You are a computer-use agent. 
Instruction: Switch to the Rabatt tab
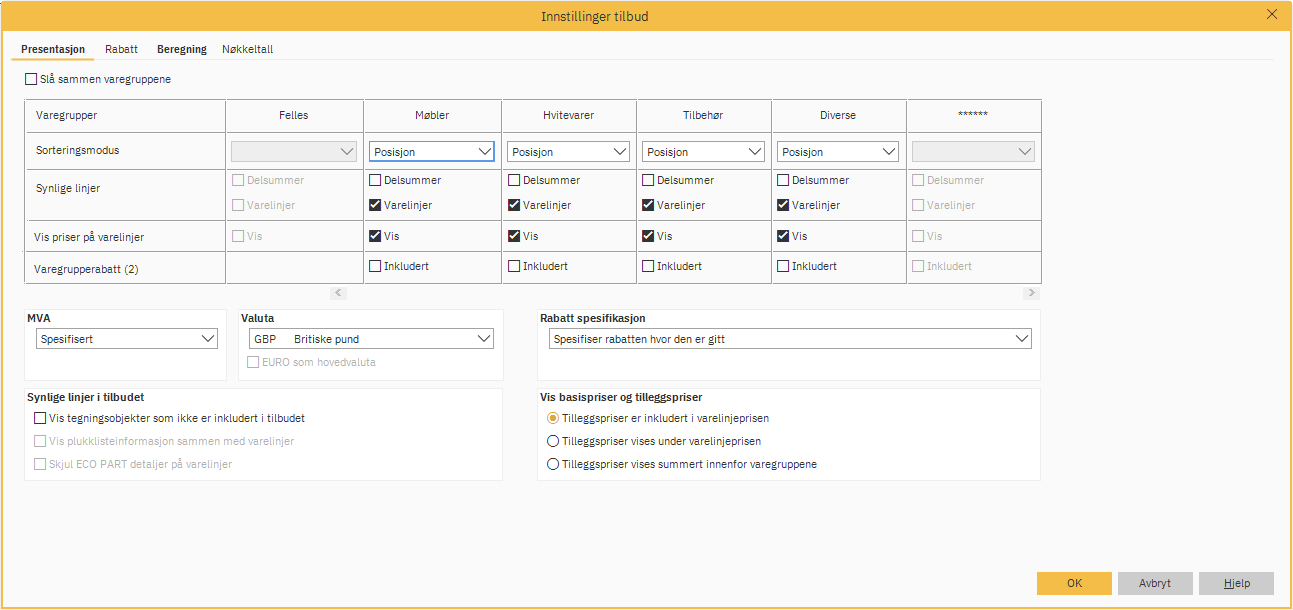pos(121,49)
